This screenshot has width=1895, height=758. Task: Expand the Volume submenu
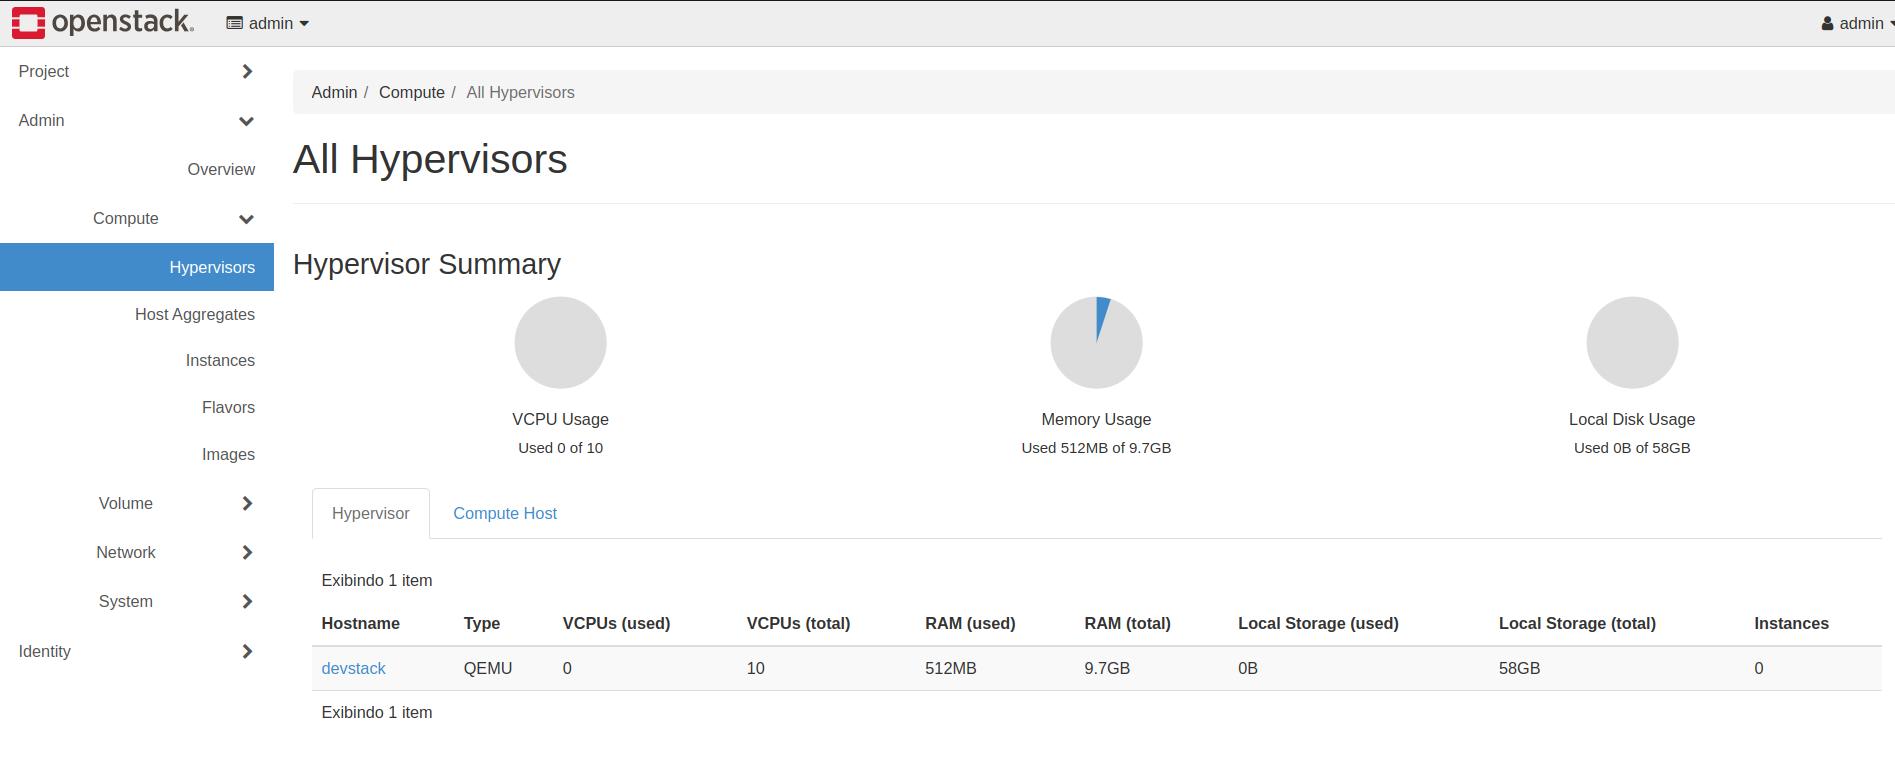point(173,504)
